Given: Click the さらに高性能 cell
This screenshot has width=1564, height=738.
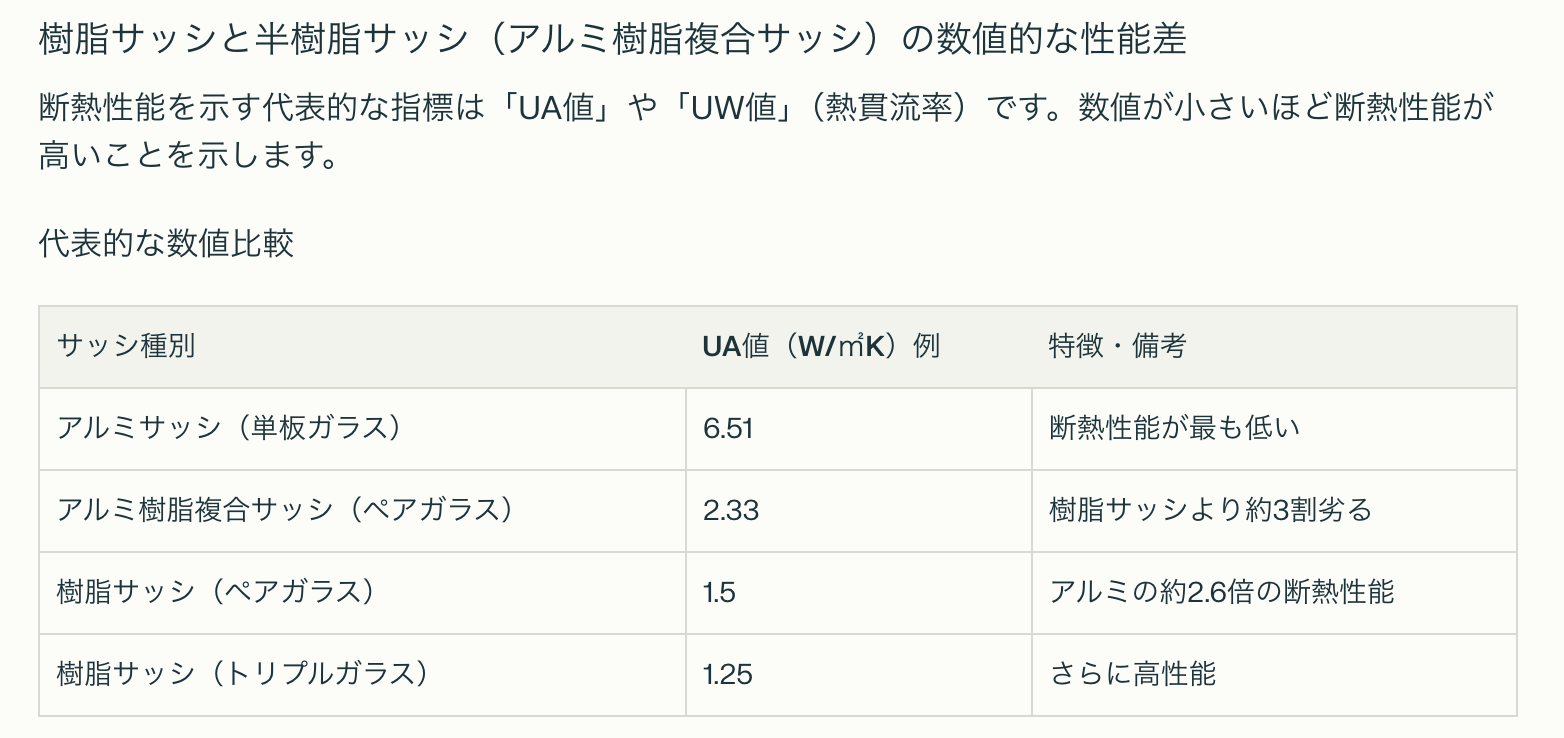Looking at the screenshot, I should coord(1274,675).
